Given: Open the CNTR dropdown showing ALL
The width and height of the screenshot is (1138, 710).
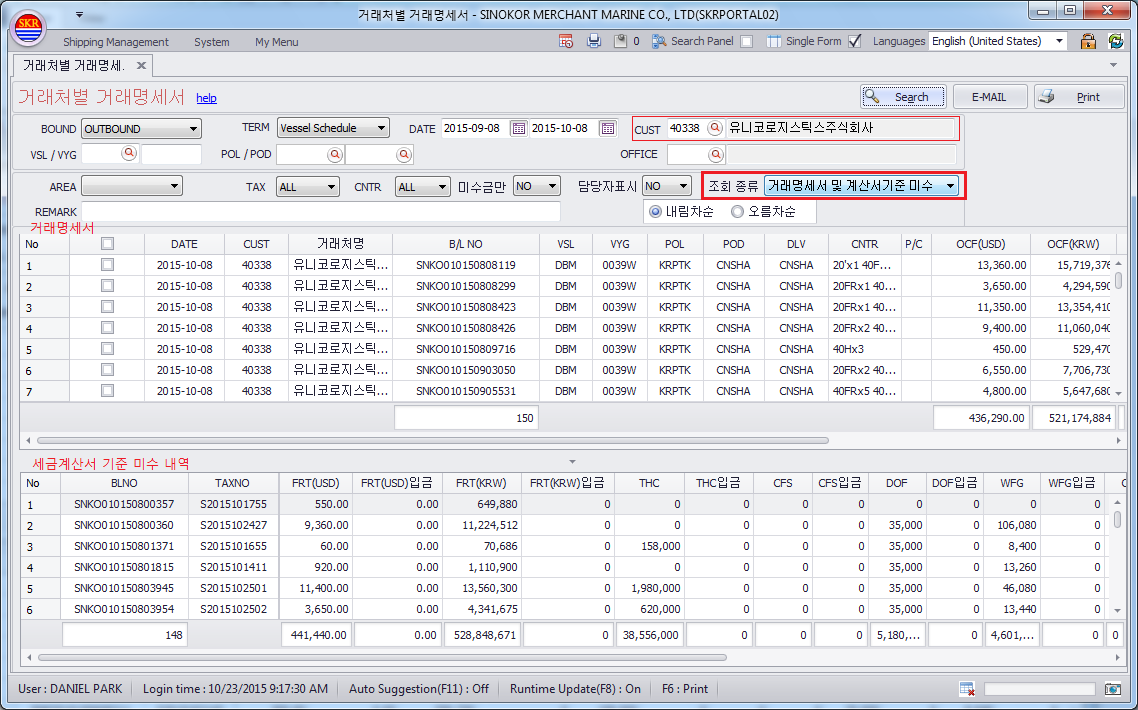Looking at the screenshot, I should [423, 187].
